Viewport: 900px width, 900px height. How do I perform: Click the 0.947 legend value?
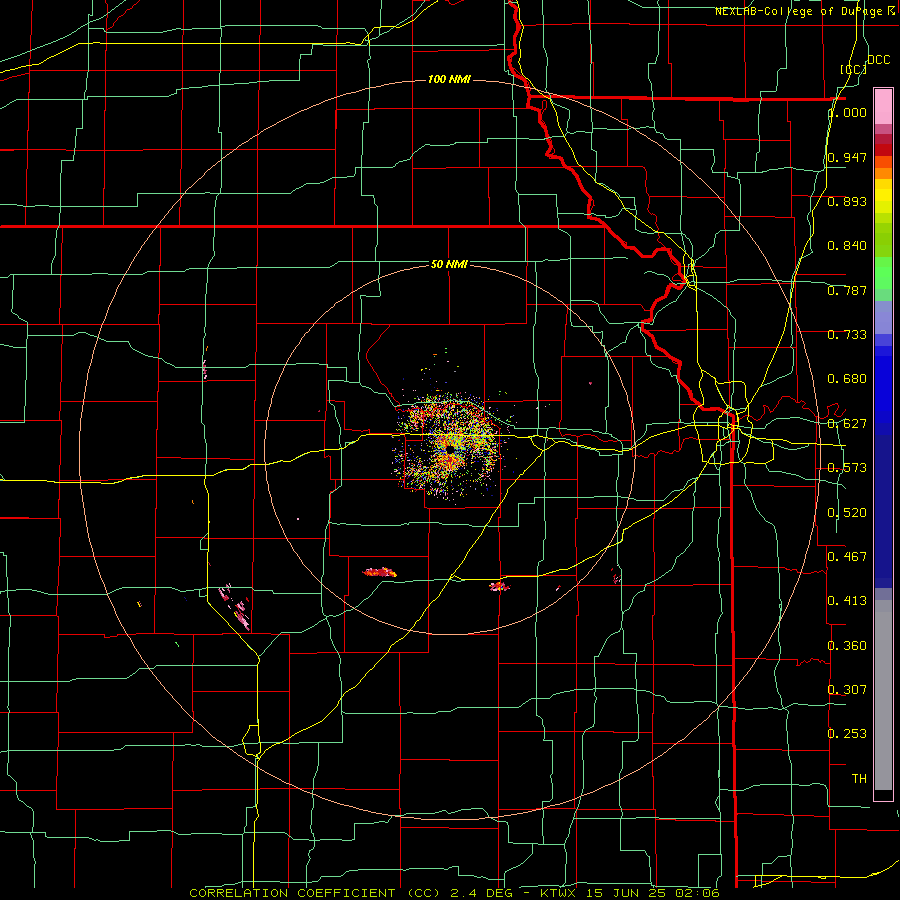(847, 157)
